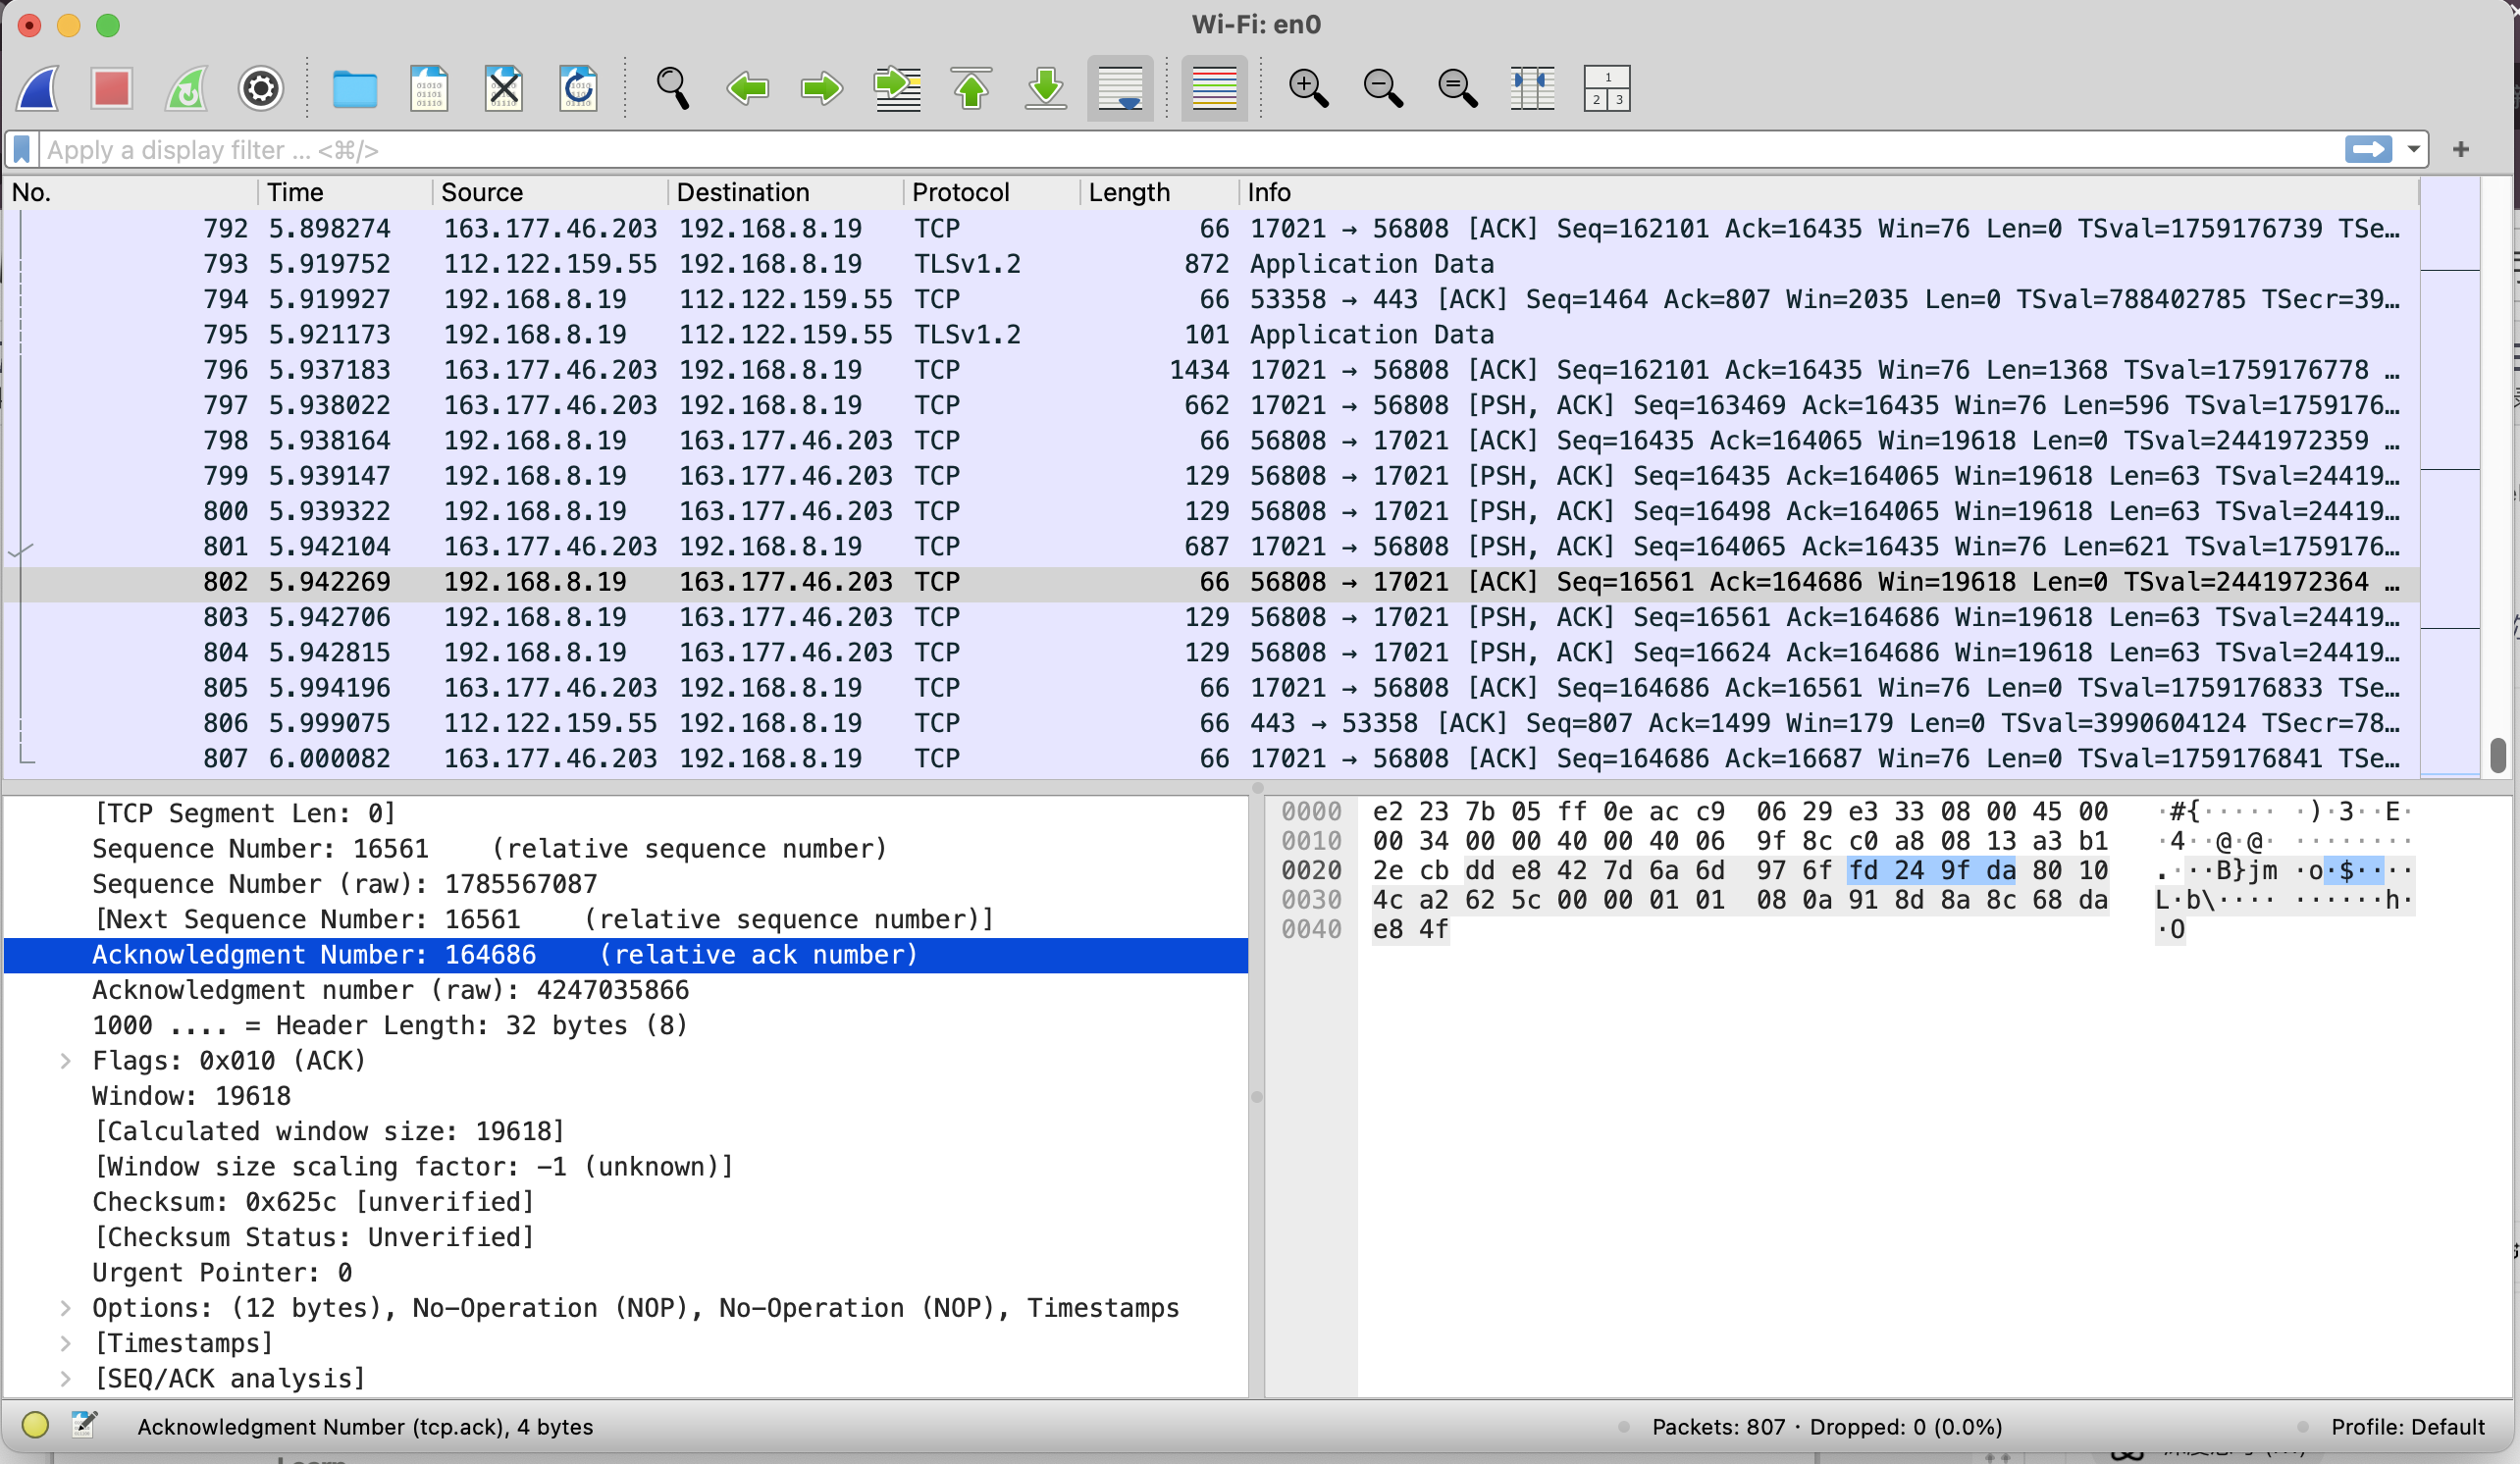Sort packets by Protocol column header
The width and height of the screenshot is (2520, 1464).
[x=960, y=192]
